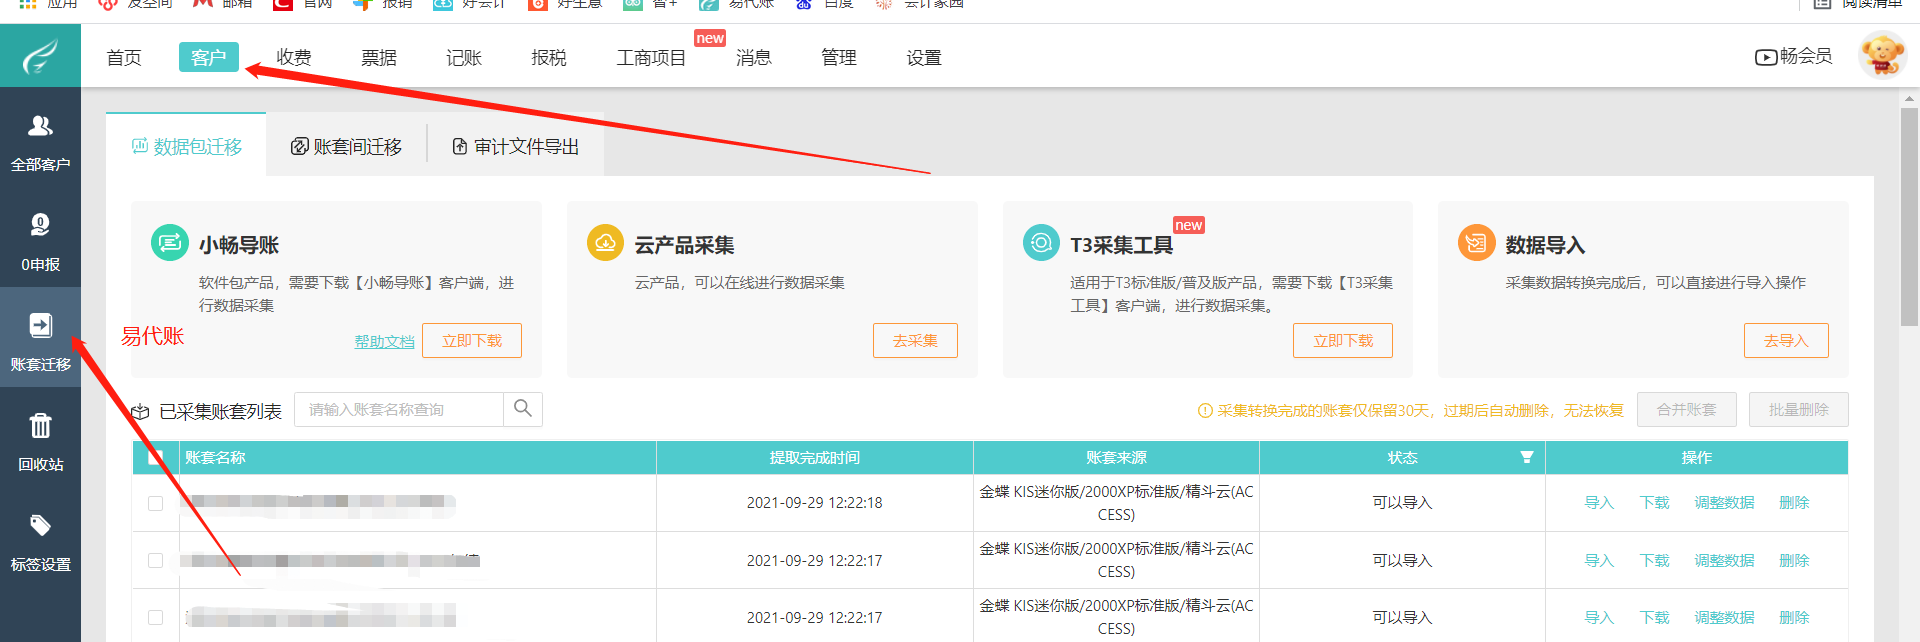The image size is (1920, 642).
Task: Click 下载 in the 12:22:18 row
Action: pyautogui.click(x=1654, y=502)
